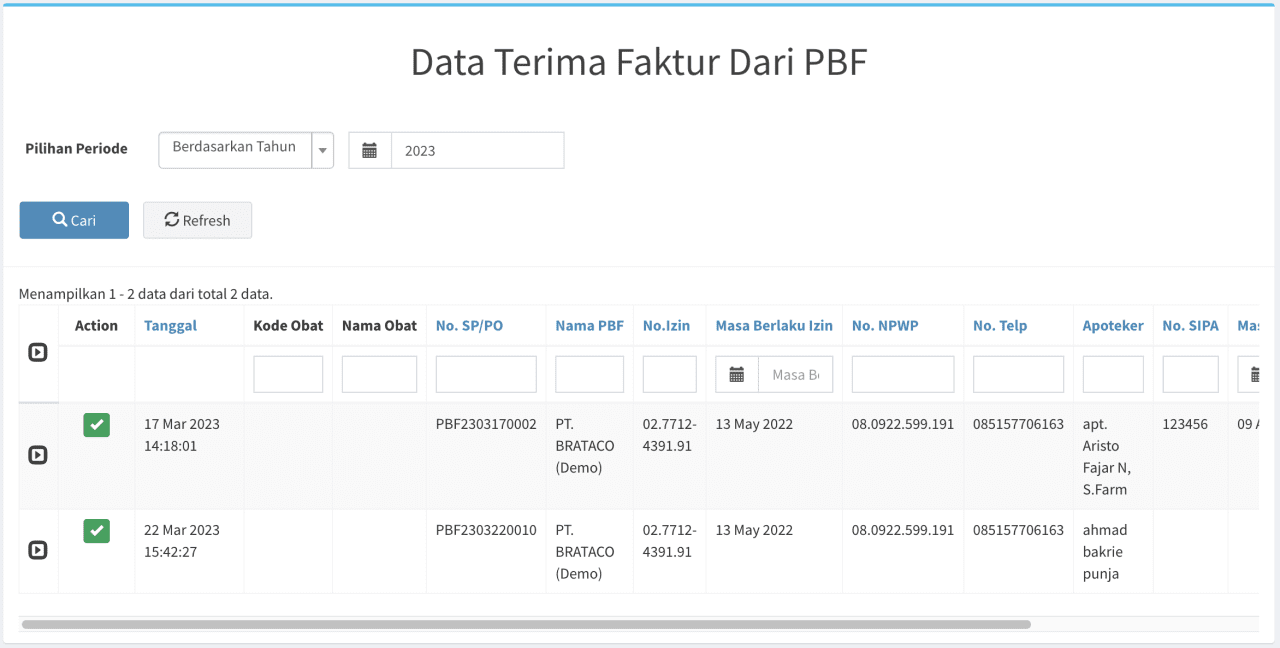Click the Refresh button
1280x648 pixels.
click(x=197, y=220)
